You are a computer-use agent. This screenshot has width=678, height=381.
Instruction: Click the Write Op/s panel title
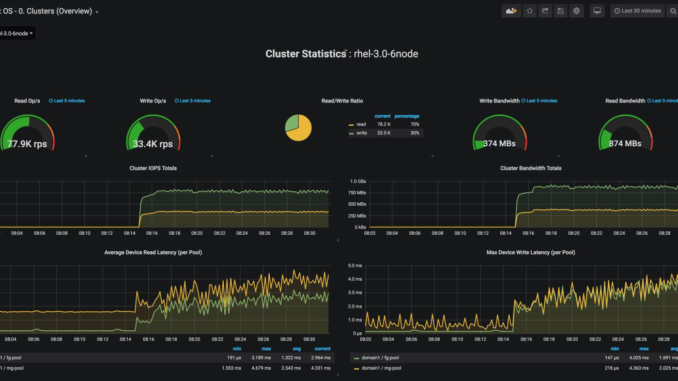click(x=153, y=101)
